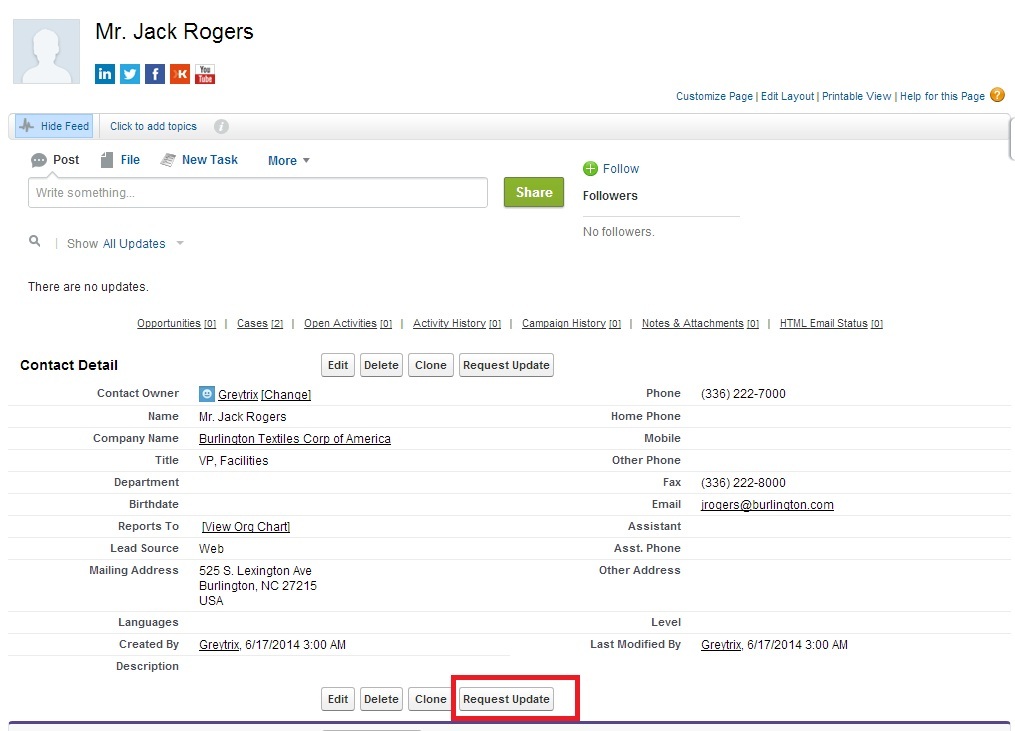
Task: Click the top Request Update button
Action: click(x=506, y=365)
